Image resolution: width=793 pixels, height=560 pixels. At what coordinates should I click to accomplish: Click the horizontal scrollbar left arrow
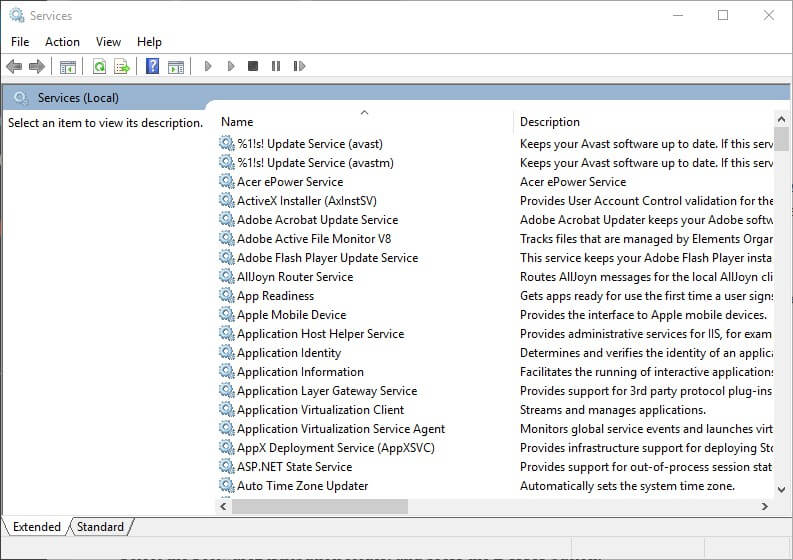224,506
